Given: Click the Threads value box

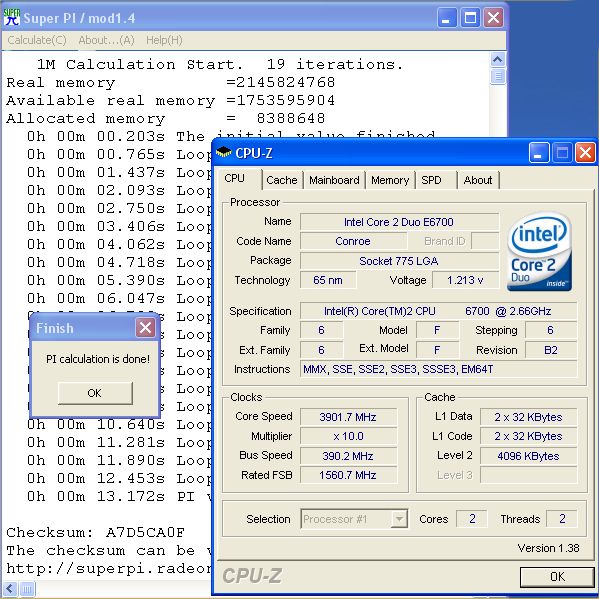Looking at the screenshot, I should (x=562, y=519).
